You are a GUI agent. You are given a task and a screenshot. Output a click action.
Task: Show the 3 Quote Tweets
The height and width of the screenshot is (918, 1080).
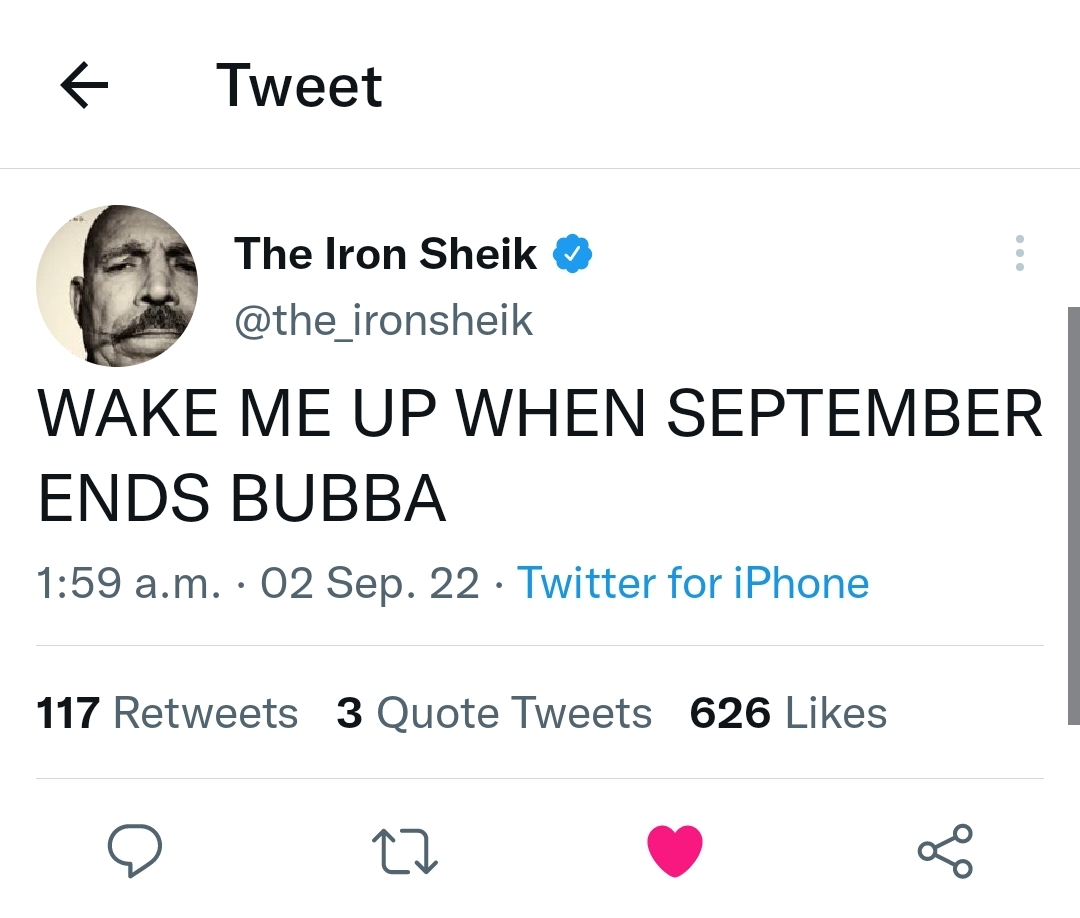click(494, 713)
